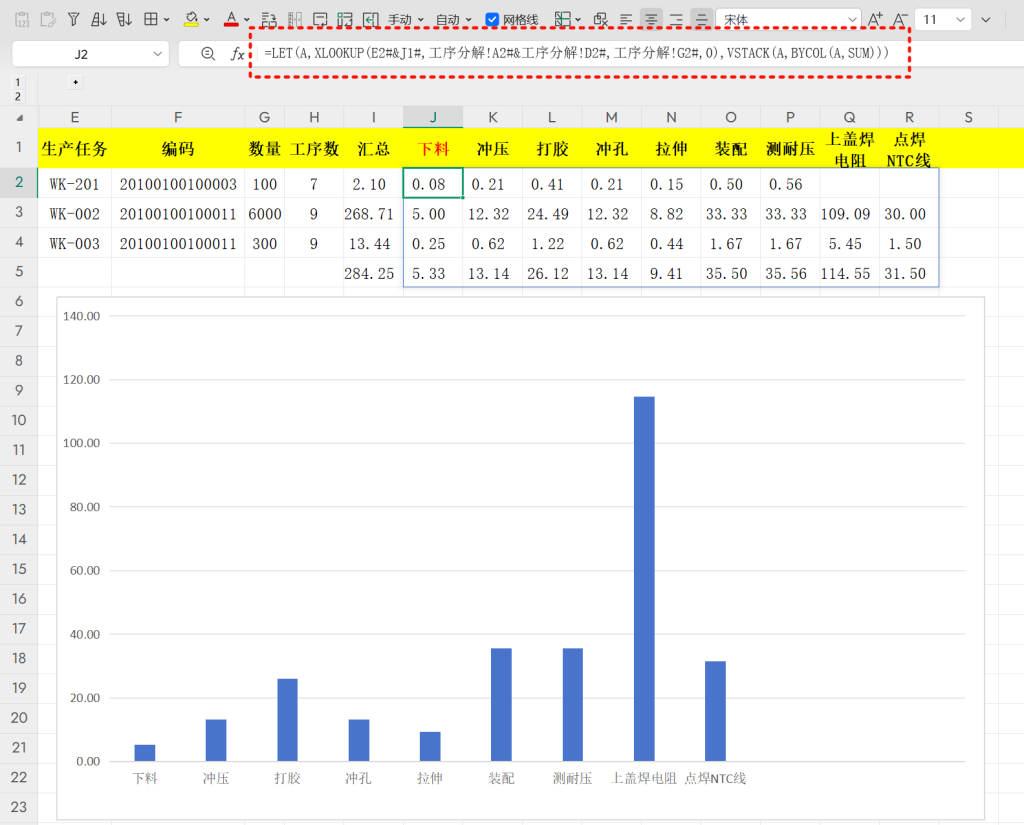Select row 2 header
This screenshot has height=825, width=1024.
pyautogui.click(x=19, y=182)
